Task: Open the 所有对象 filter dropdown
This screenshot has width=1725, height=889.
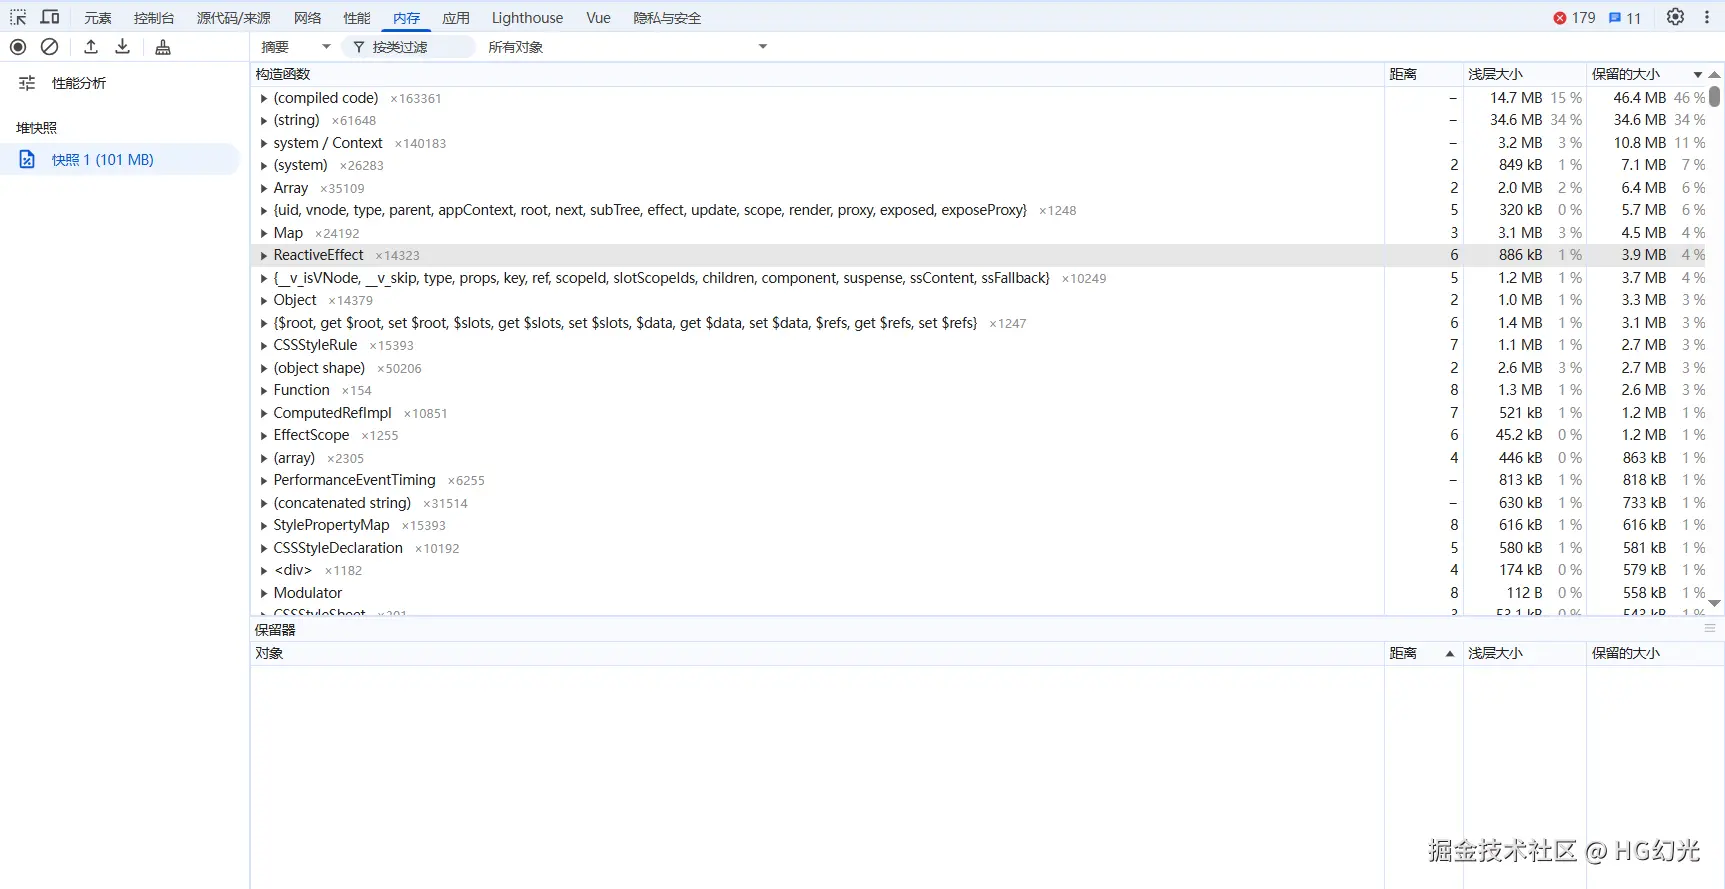Action: (627, 47)
